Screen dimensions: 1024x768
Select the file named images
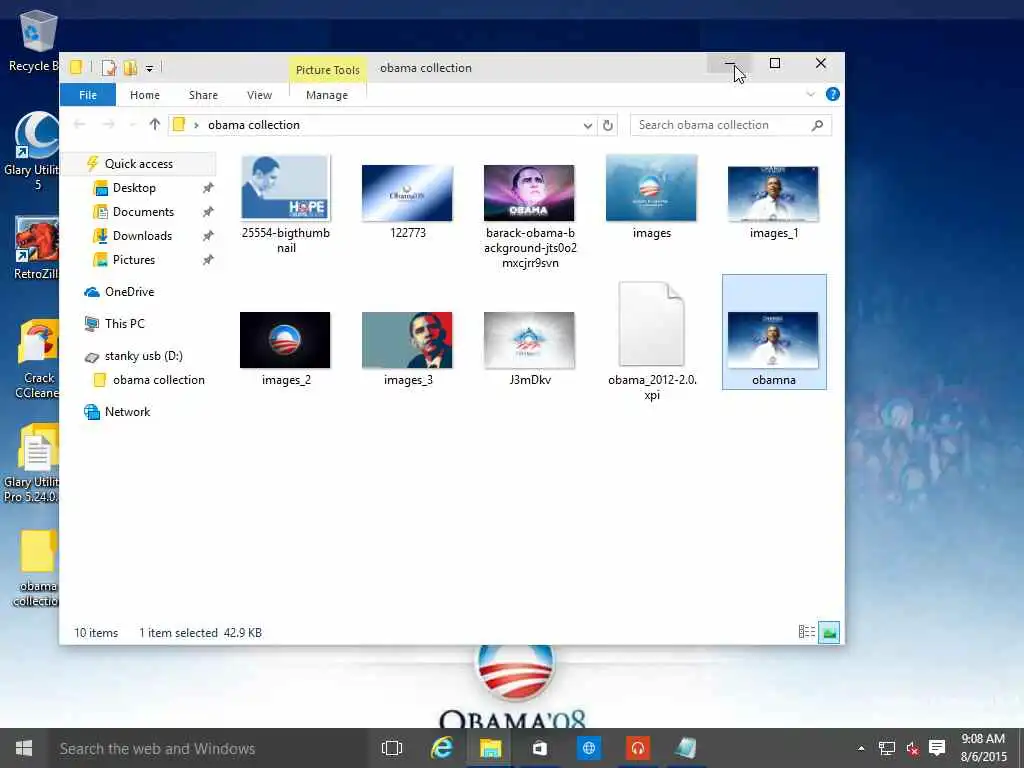click(651, 188)
